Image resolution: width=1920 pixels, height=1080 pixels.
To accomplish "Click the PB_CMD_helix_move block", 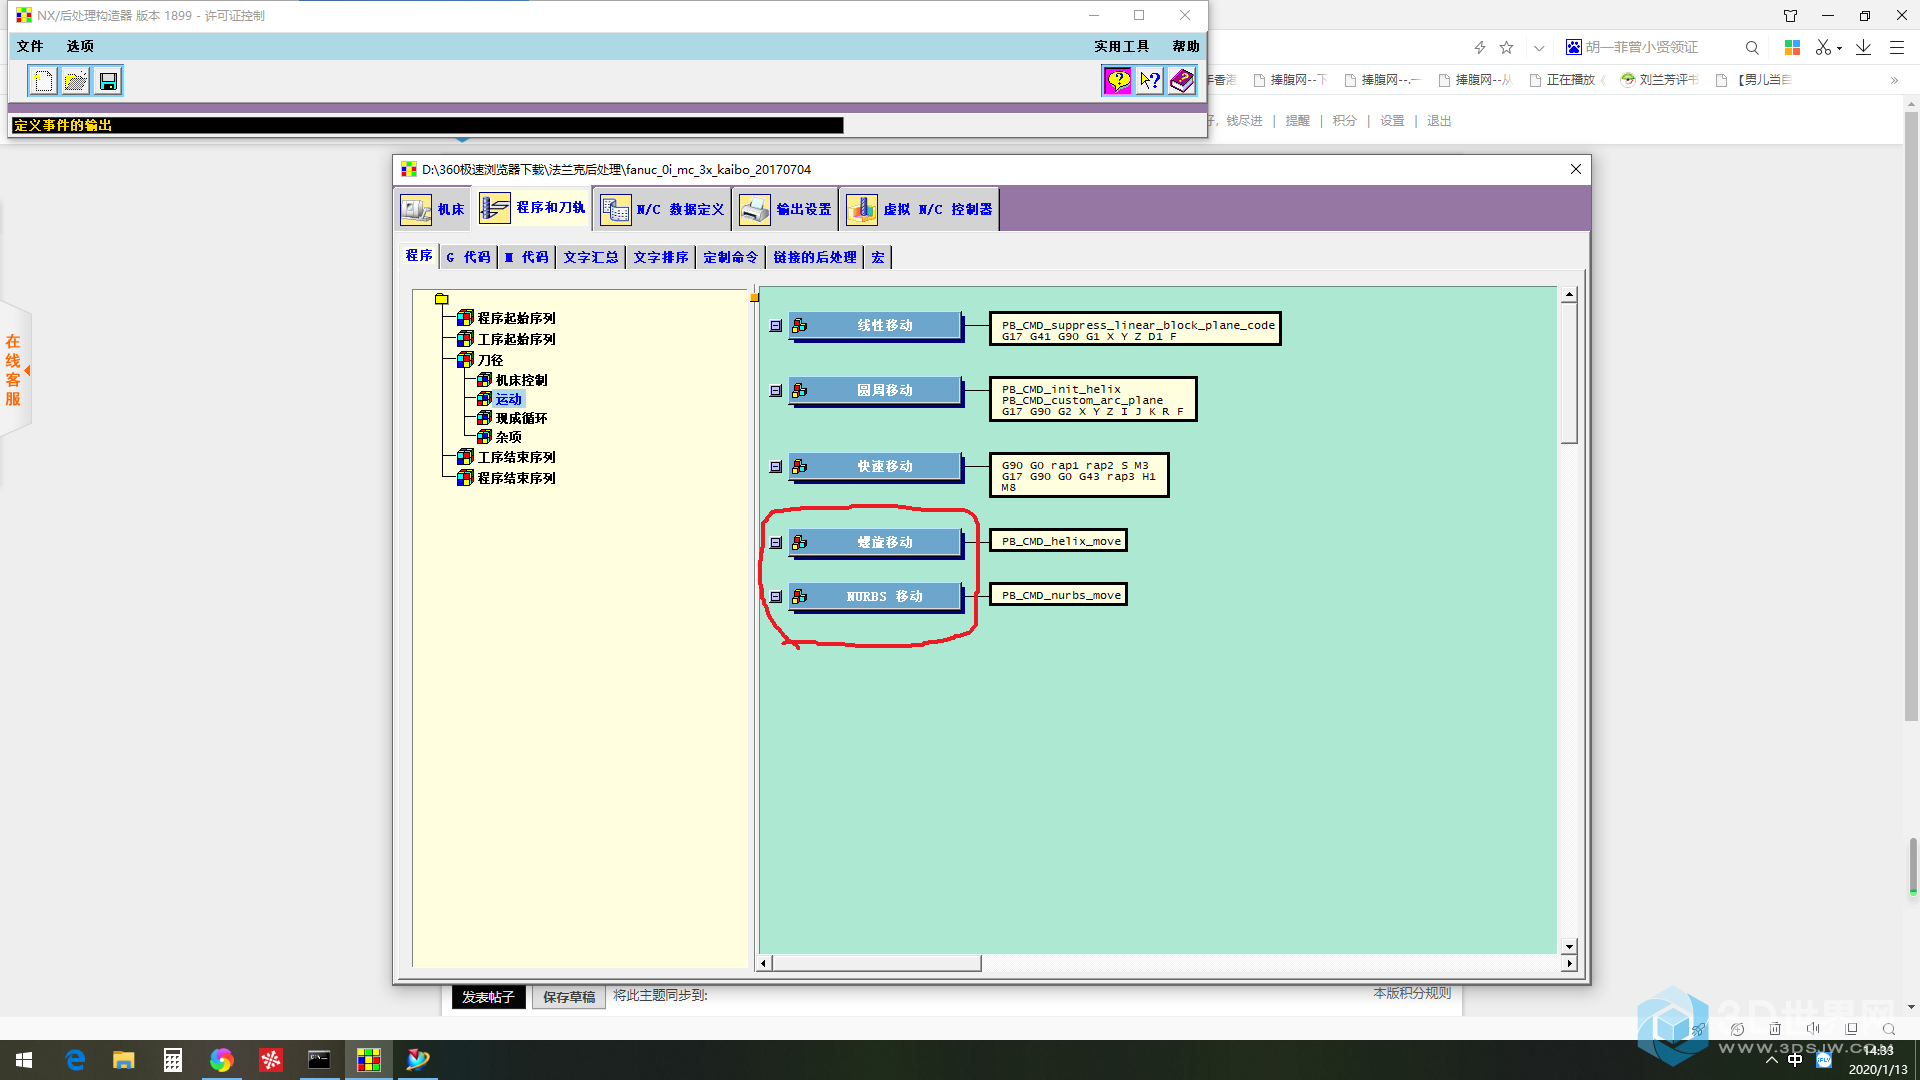I will [x=1058, y=541].
